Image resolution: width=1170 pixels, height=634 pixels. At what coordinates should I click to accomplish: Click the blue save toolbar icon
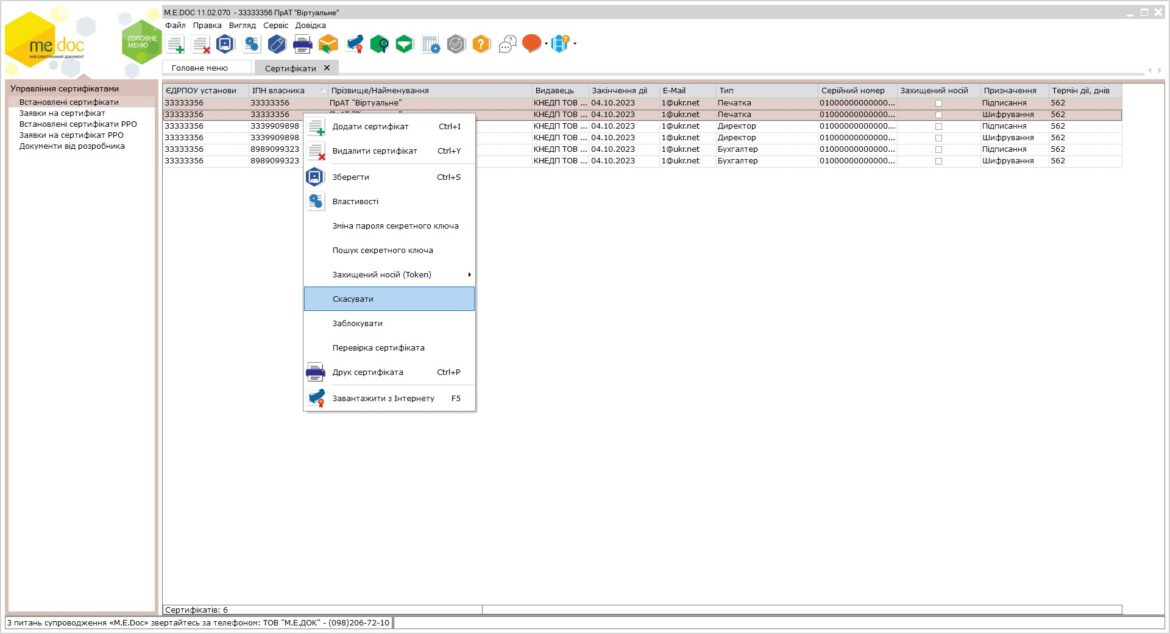[225, 44]
